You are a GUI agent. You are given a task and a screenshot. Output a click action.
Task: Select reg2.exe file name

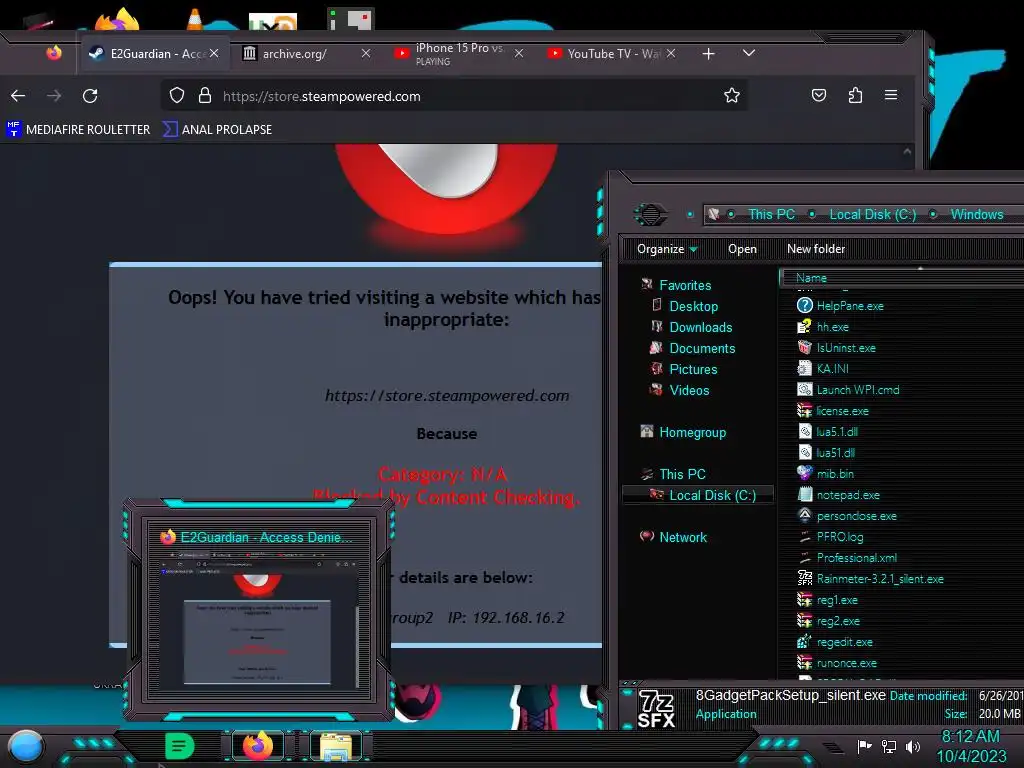click(x=838, y=621)
